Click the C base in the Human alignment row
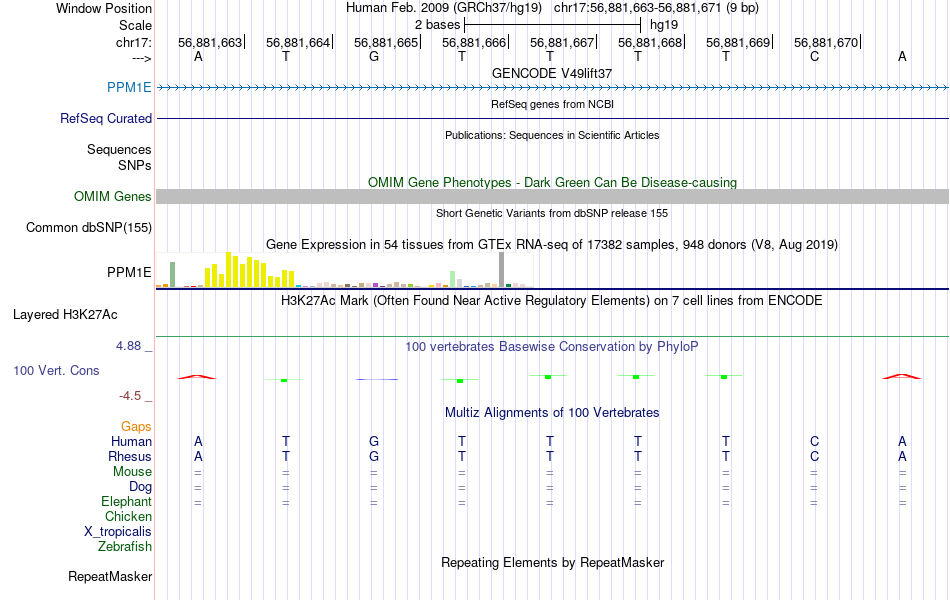The height and width of the screenshot is (600, 950). [814, 441]
